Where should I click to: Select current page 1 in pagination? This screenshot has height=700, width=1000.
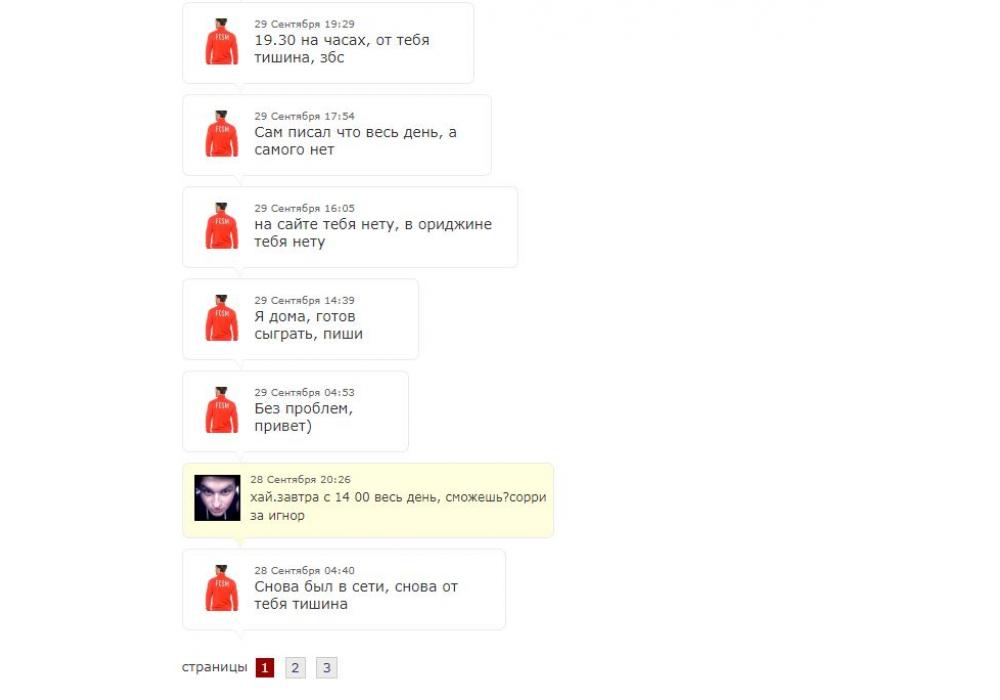[x=265, y=667]
